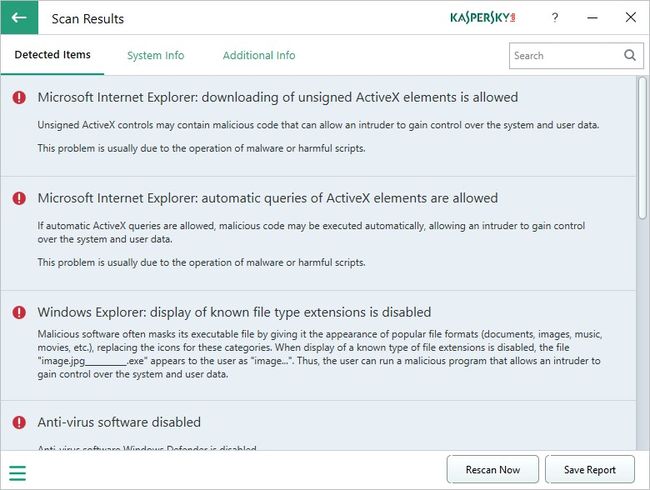Screen dimensions: 650x490
Task: Click the green back arrow button
Action: [x=19, y=18]
